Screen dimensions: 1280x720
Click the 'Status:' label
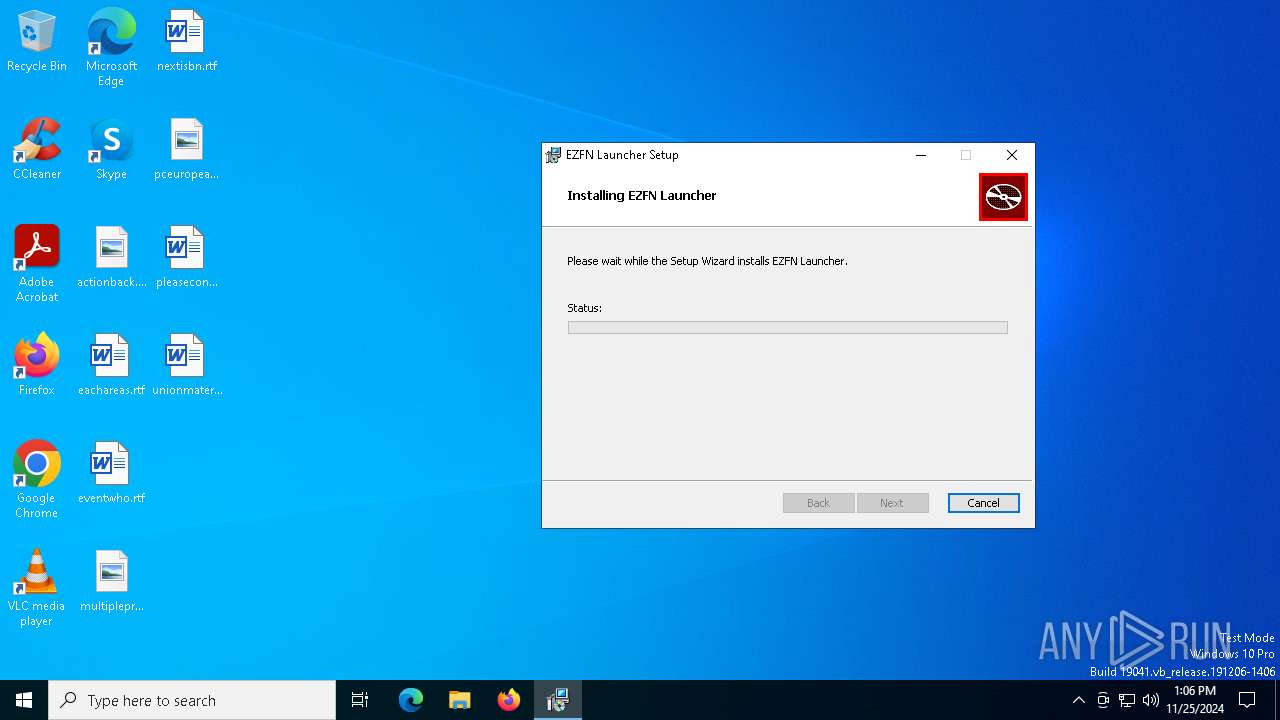pos(585,308)
